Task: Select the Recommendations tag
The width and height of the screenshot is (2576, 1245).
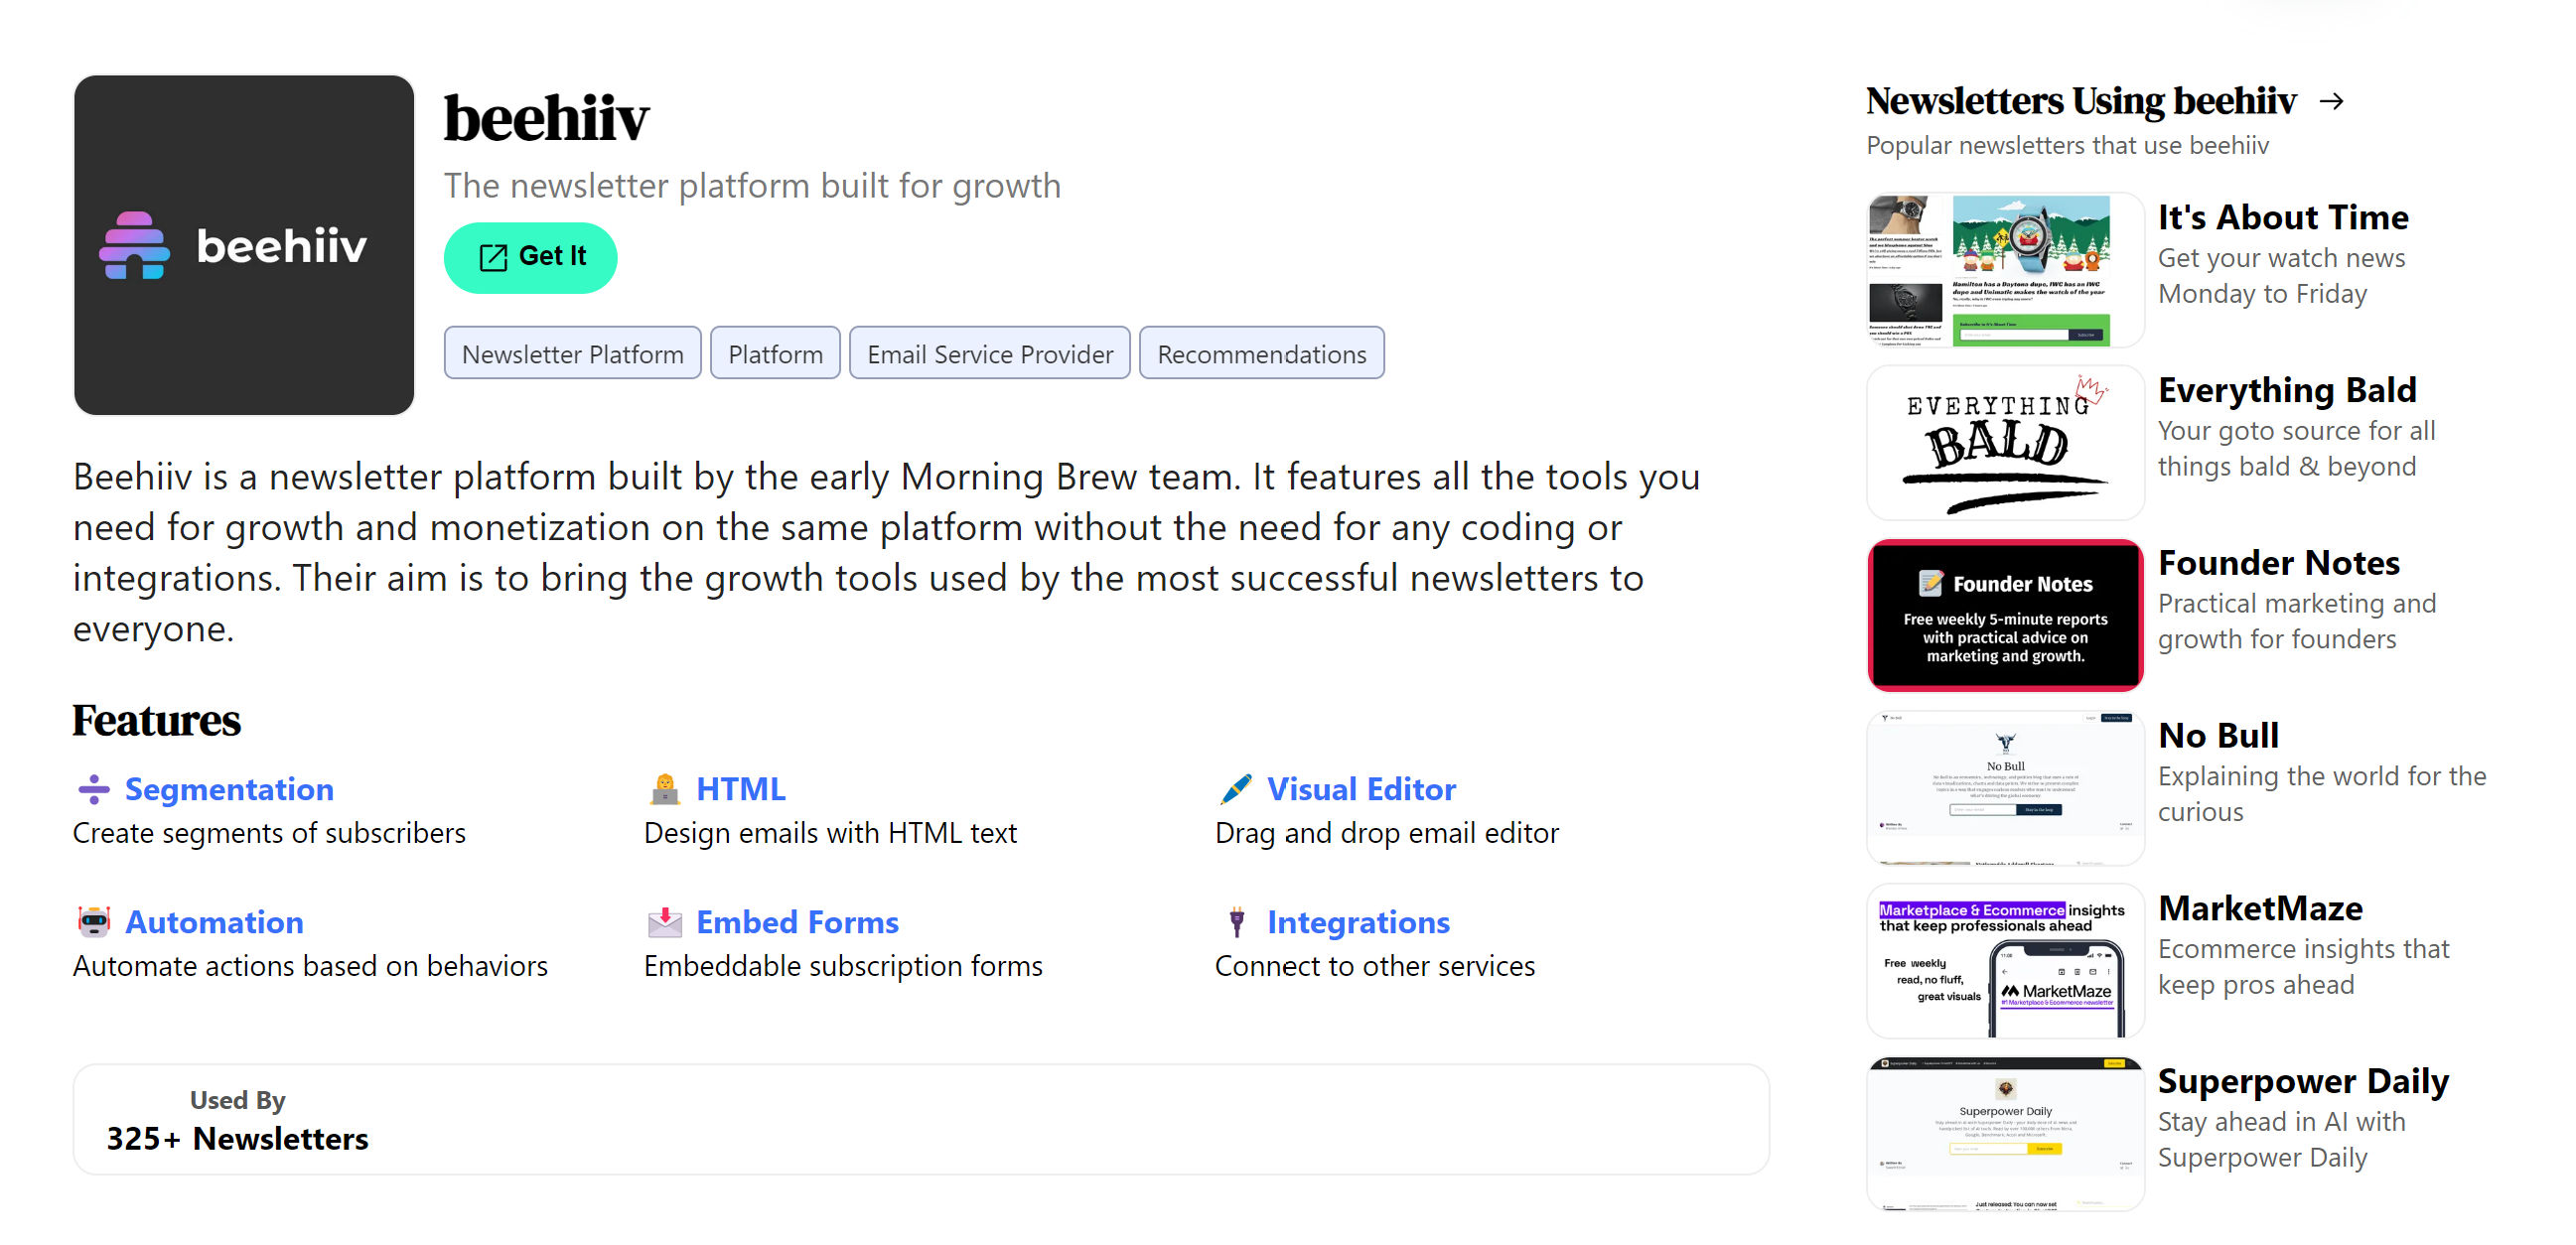Action: click(1261, 353)
